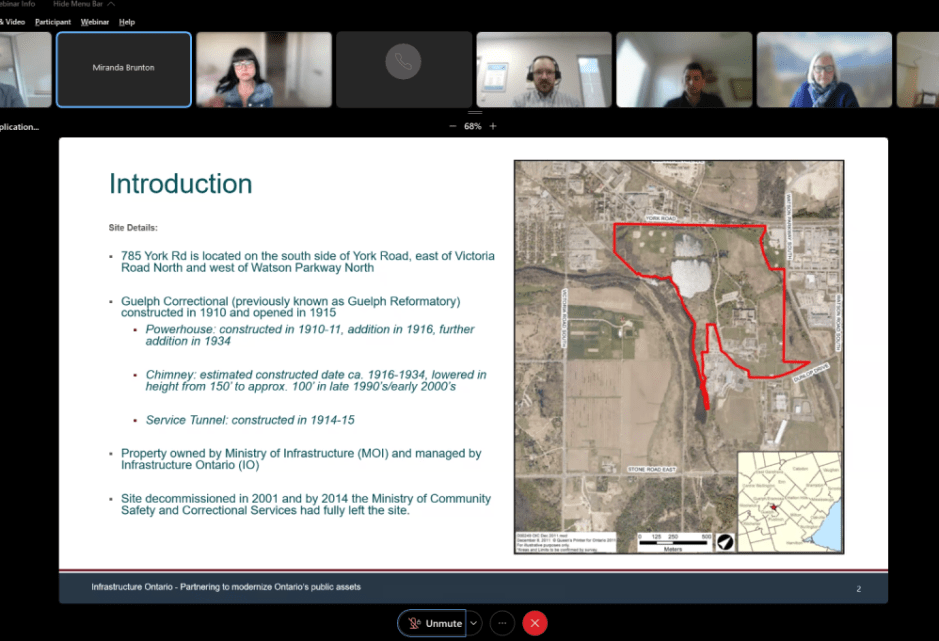Zoom in shared content with plus
The width and height of the screenshot is (939, 641).
point(493,127)
